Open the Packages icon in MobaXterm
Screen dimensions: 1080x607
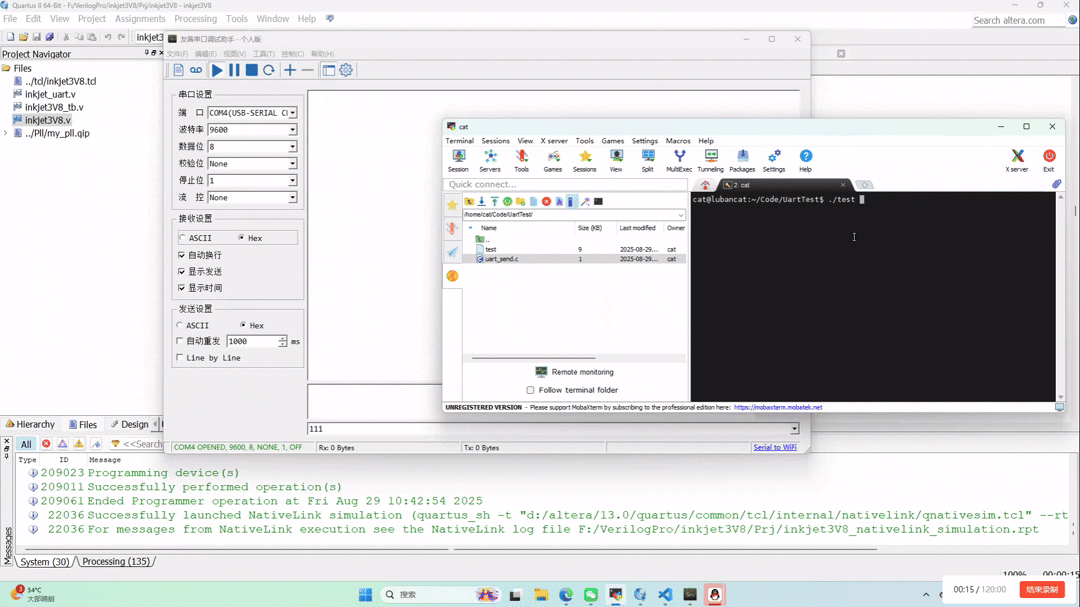pyautogui.click(x=742, y=161)
